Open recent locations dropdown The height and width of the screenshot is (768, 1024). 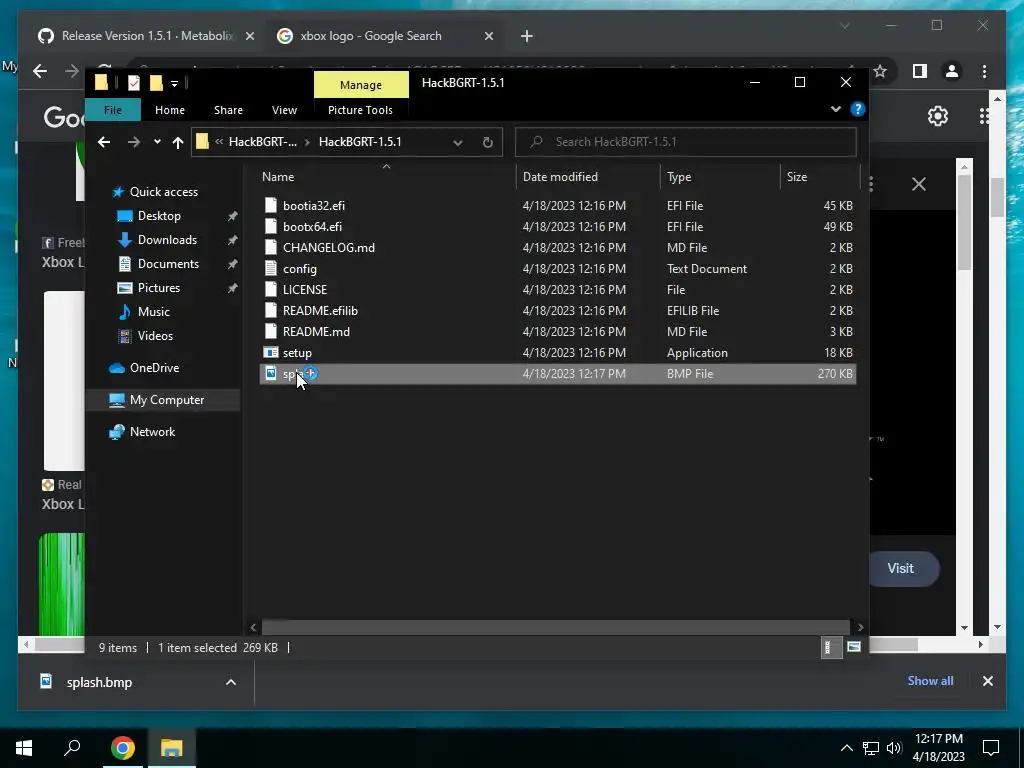tap(157, 142)
